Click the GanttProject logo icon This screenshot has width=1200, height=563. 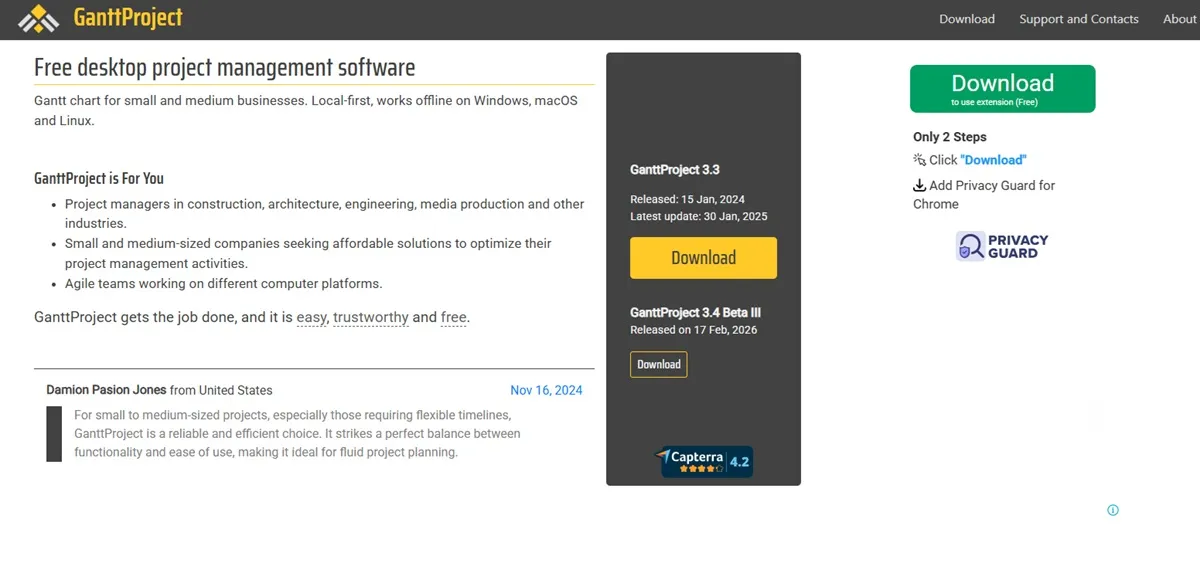(x=40, y=18)
